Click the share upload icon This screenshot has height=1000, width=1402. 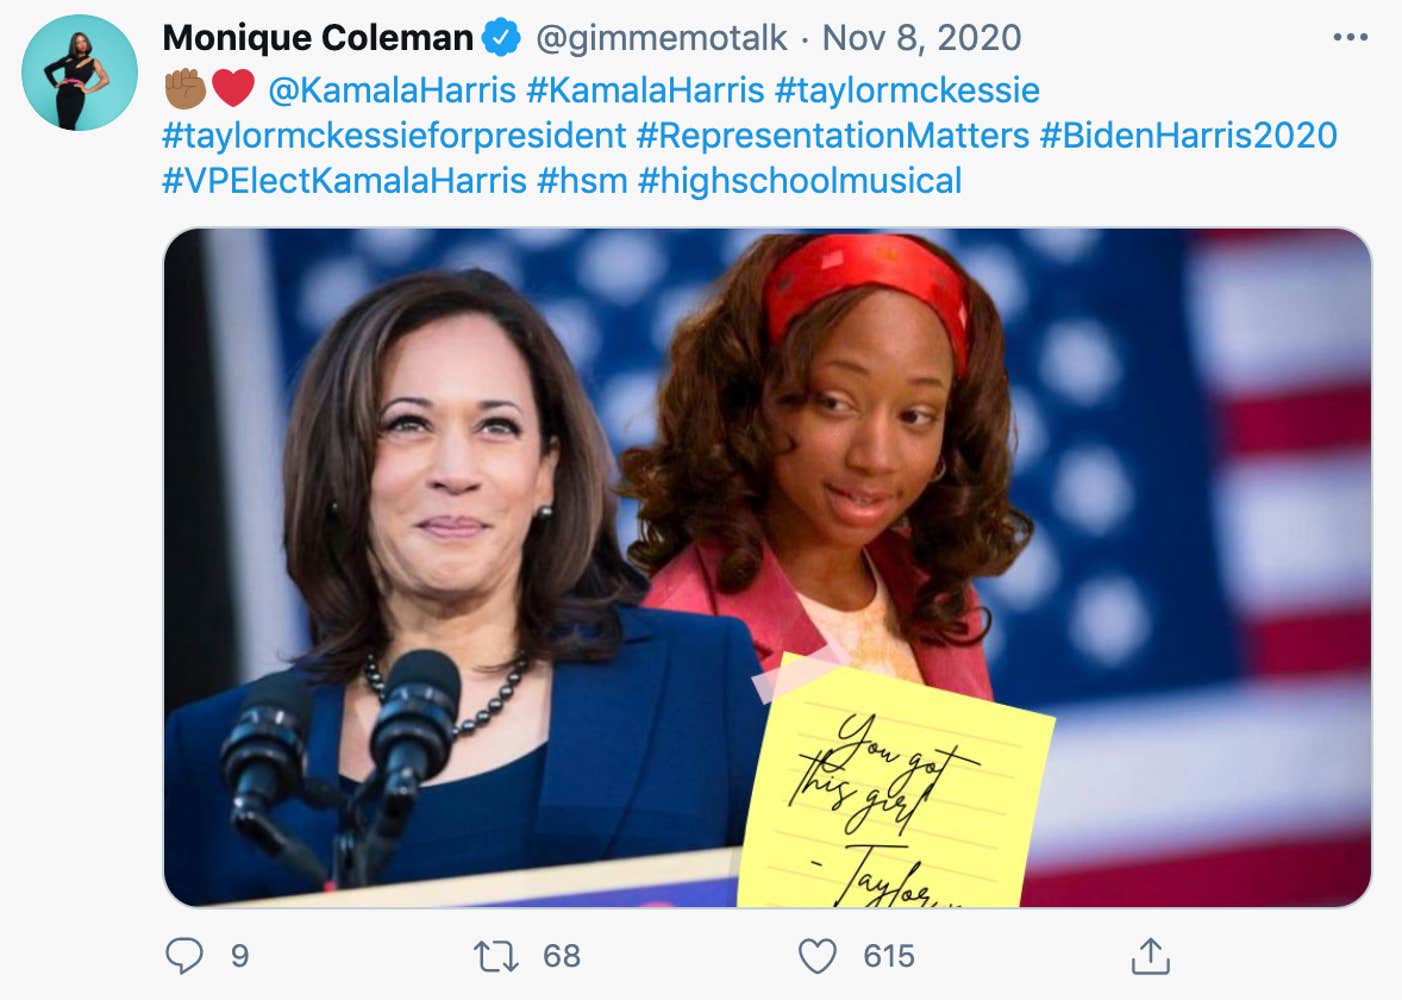tap(1150, 956)
